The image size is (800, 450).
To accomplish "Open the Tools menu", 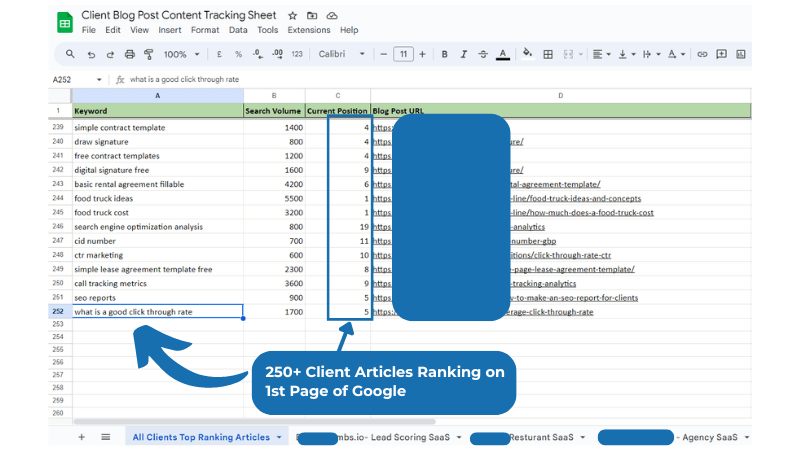I will [x=267, y=30].
